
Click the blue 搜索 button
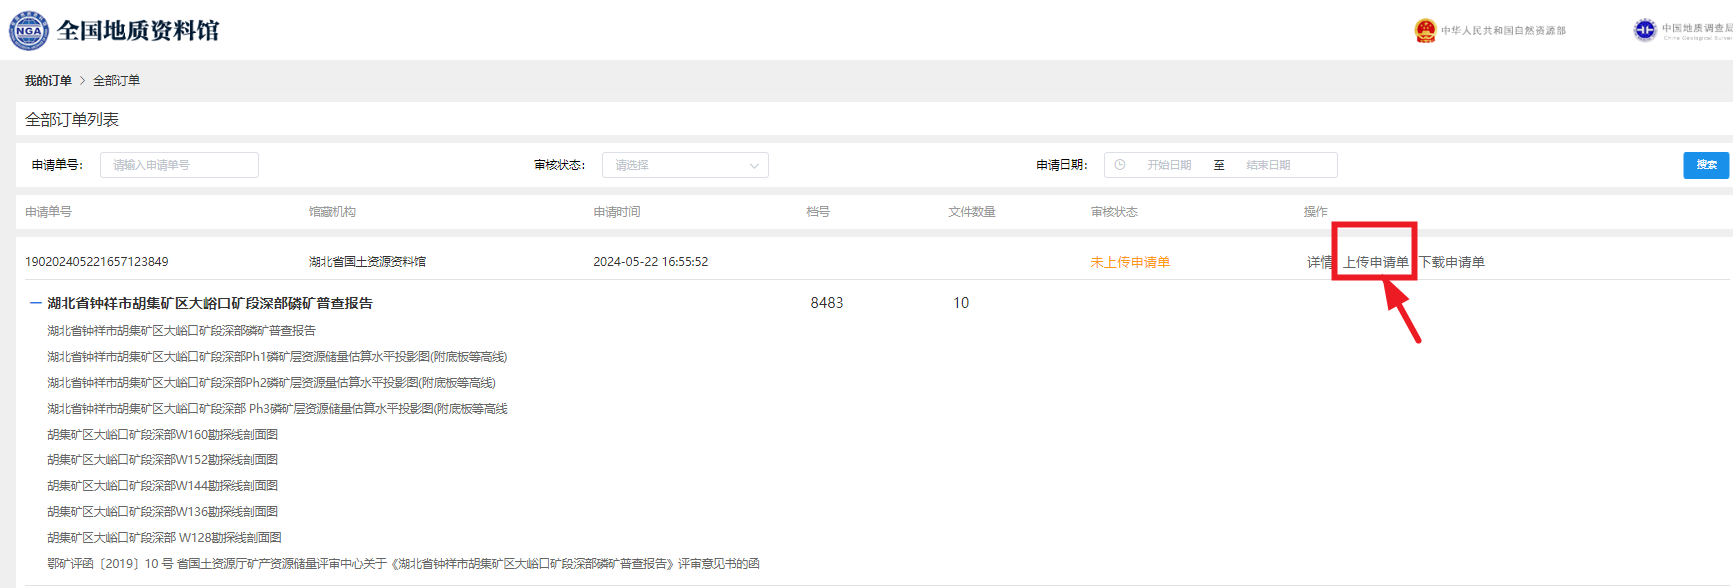point(1706,165)
